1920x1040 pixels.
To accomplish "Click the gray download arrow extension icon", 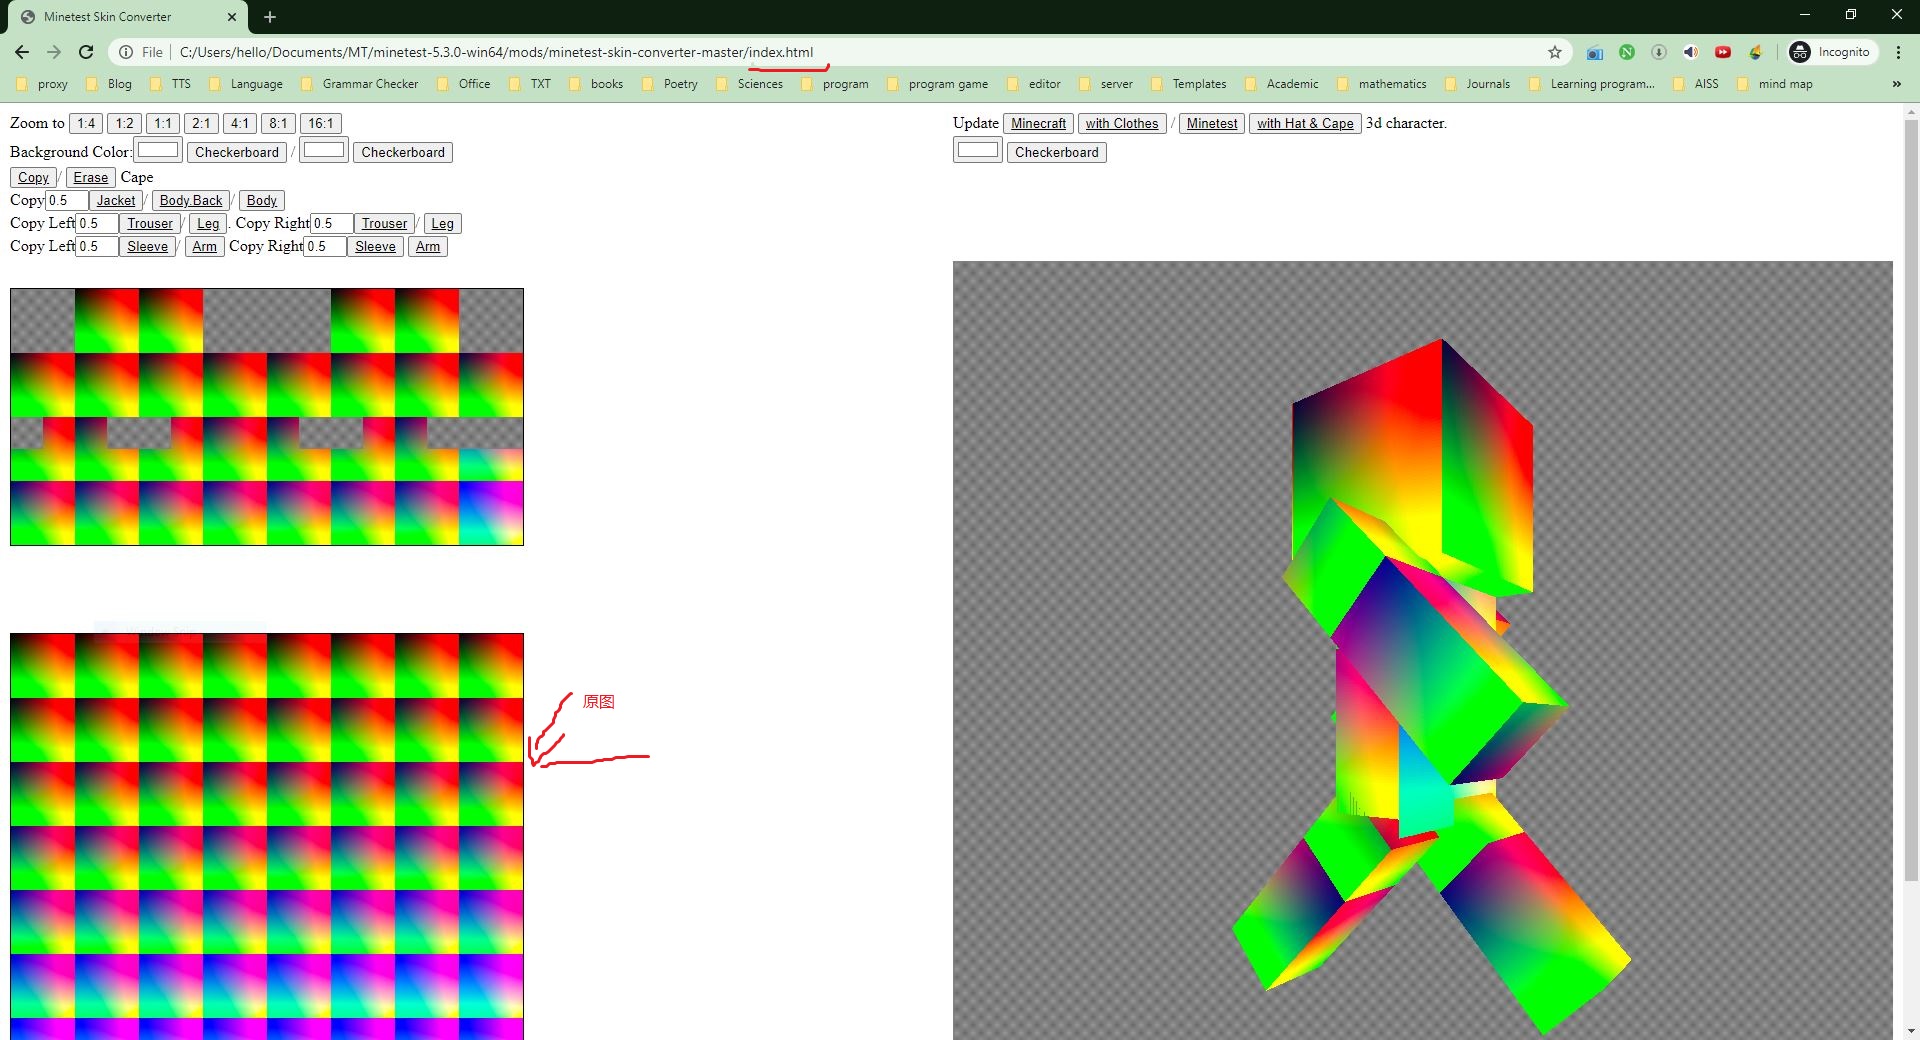I will 1658,52.
